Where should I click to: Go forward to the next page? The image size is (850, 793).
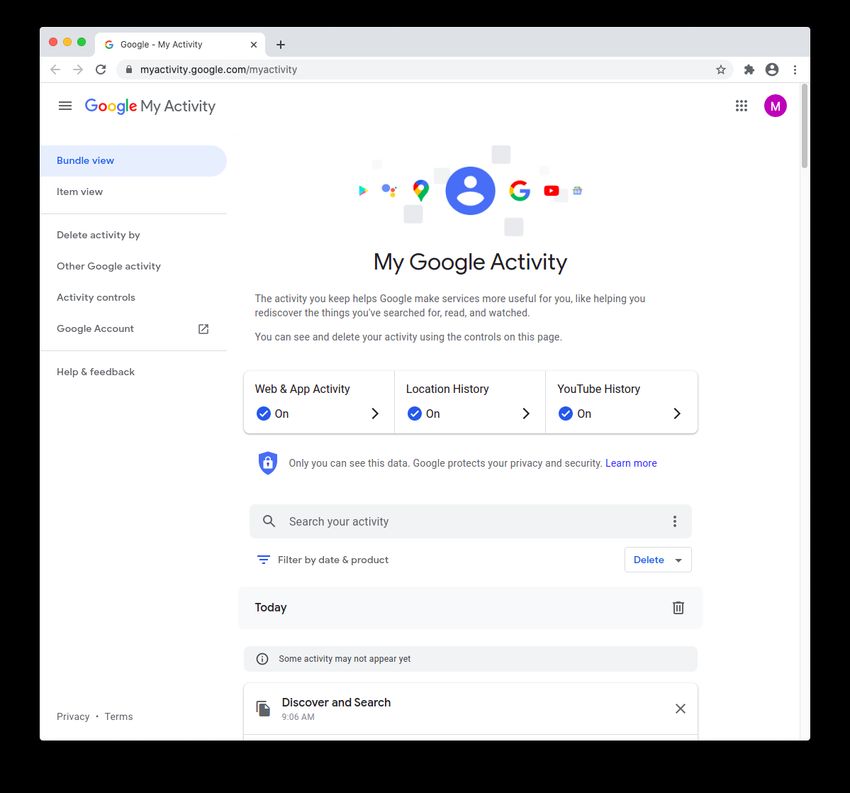point(78,69)
